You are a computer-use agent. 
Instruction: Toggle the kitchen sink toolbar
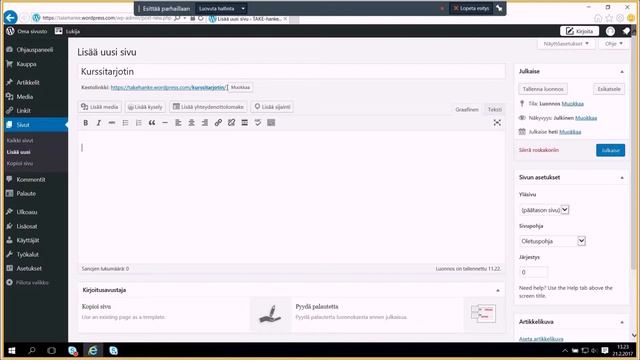pyautogui.click(x=271, y=122)
